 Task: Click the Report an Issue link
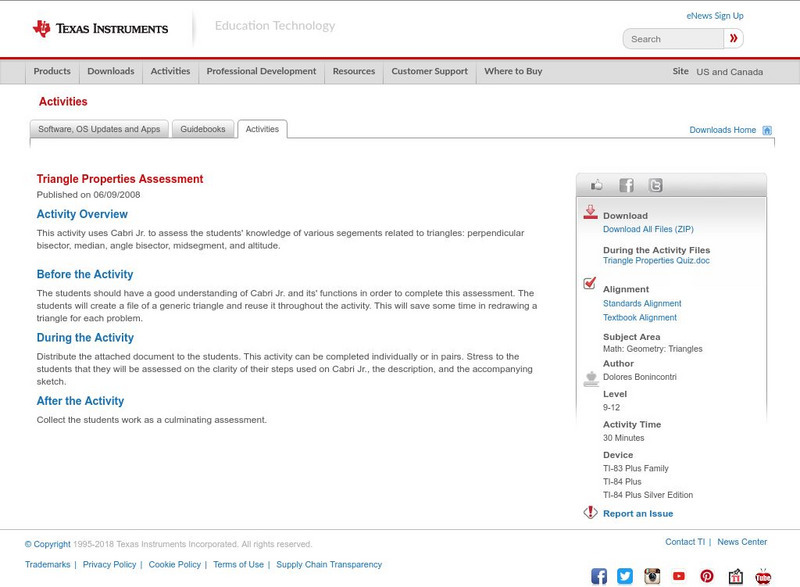click(638, 514)
